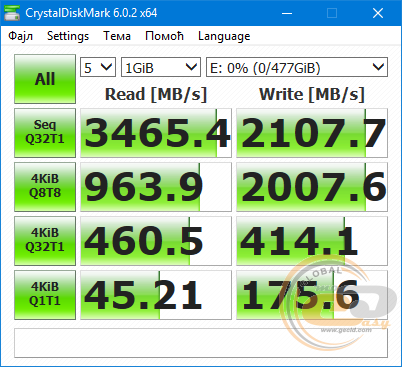Image resolution: width=402 pixels, height=367 pixels.
Task: Click the 4KiB Q32T1 read result 460.5
Action: 156,241
